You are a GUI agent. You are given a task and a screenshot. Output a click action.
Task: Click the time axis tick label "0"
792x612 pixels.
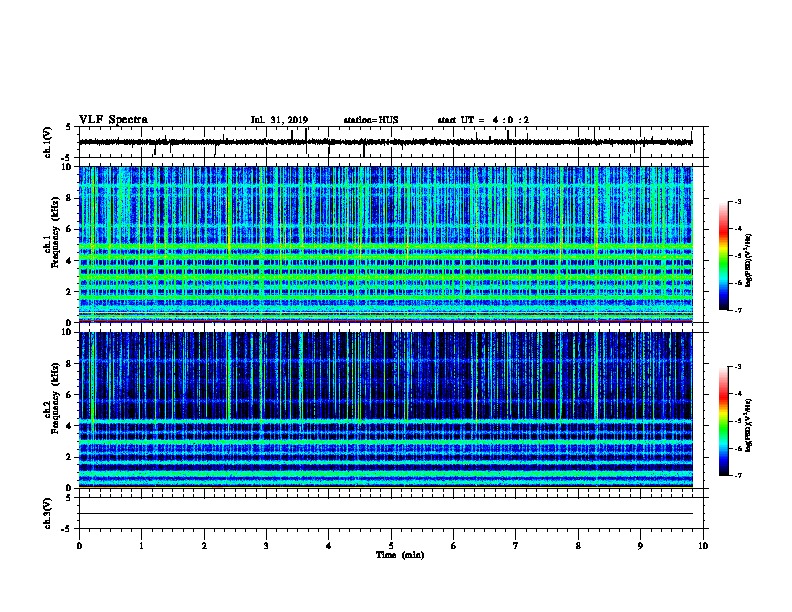pyautogui.click(x=79, y=546)
